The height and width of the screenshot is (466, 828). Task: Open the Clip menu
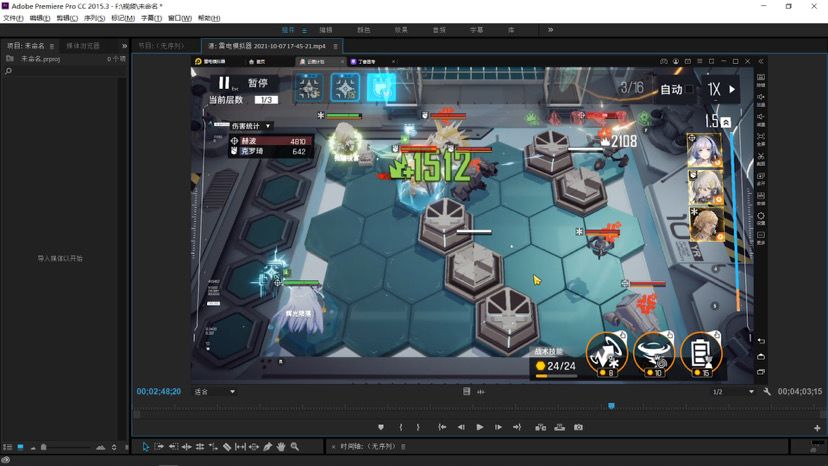tap(67, 18)
